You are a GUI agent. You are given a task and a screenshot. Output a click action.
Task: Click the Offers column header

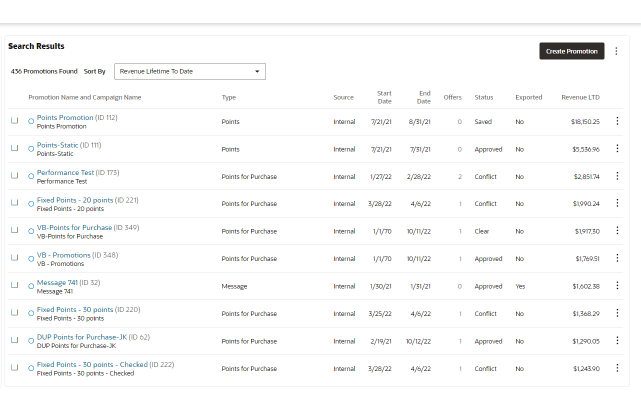click(453, 97)
